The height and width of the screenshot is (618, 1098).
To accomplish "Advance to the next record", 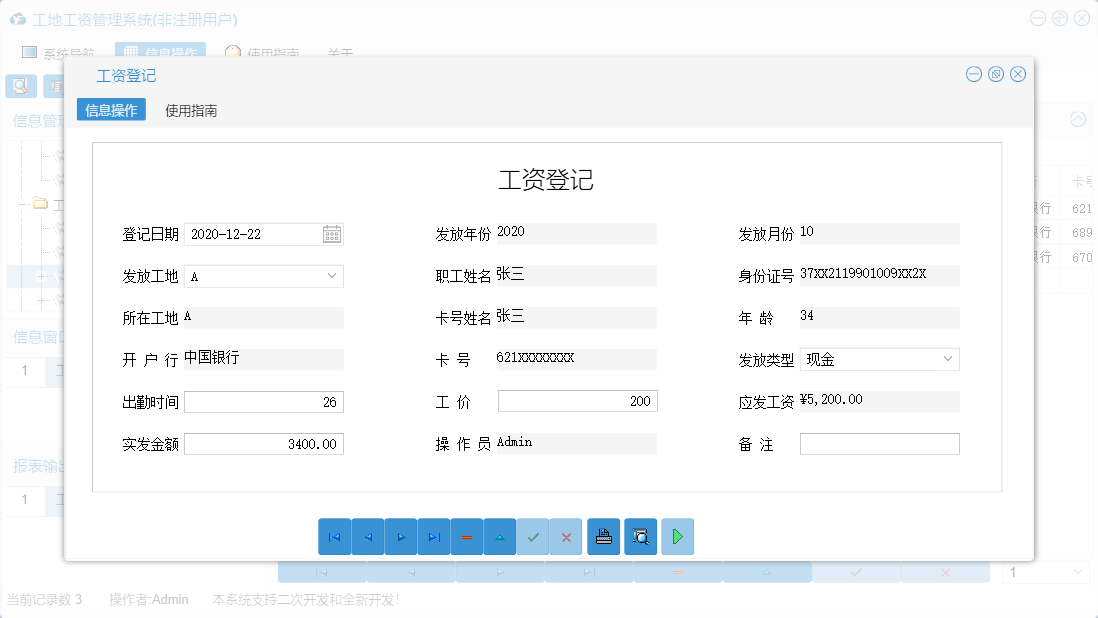I will pyautogui.click(x=401, y=537).
